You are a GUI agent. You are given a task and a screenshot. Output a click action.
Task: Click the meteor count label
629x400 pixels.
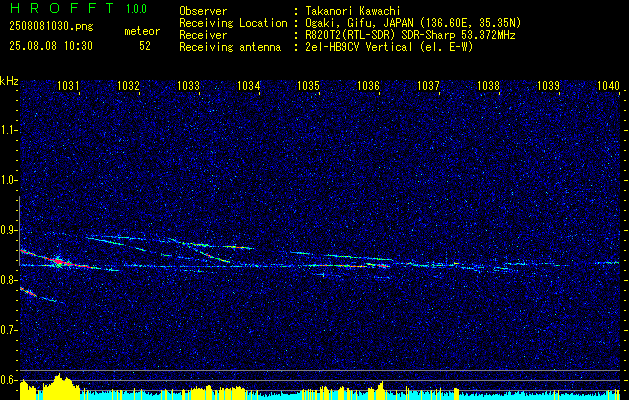click(x=142, y=32)
